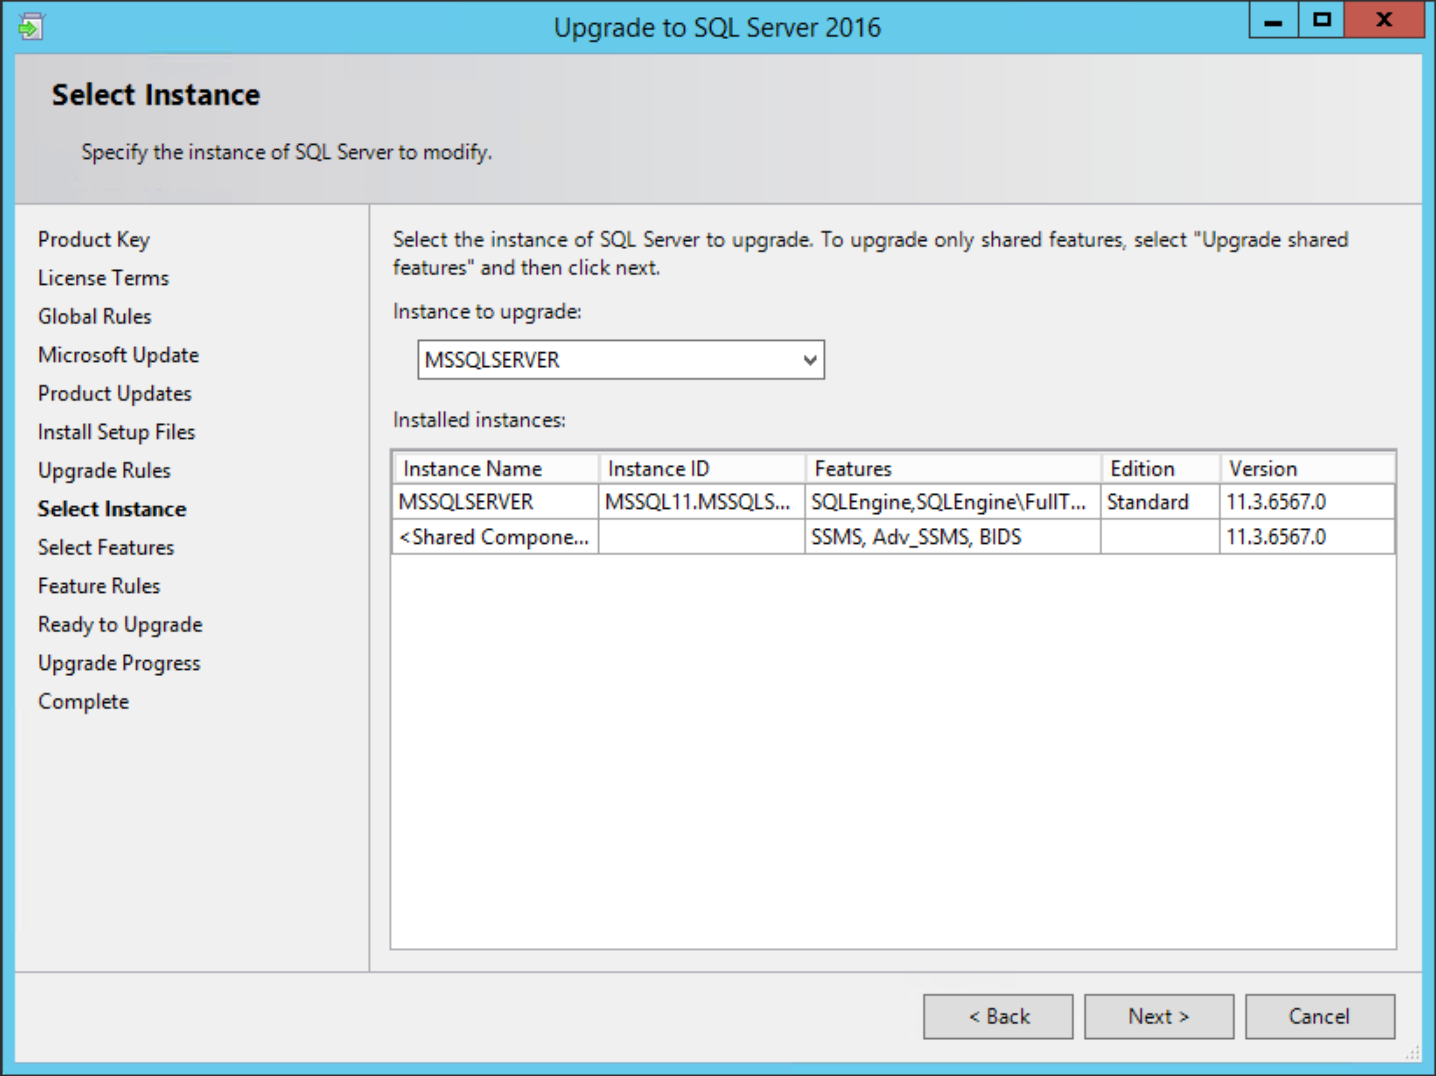
Task: Go to the License Terms step
Action: (x=103, y=278)
